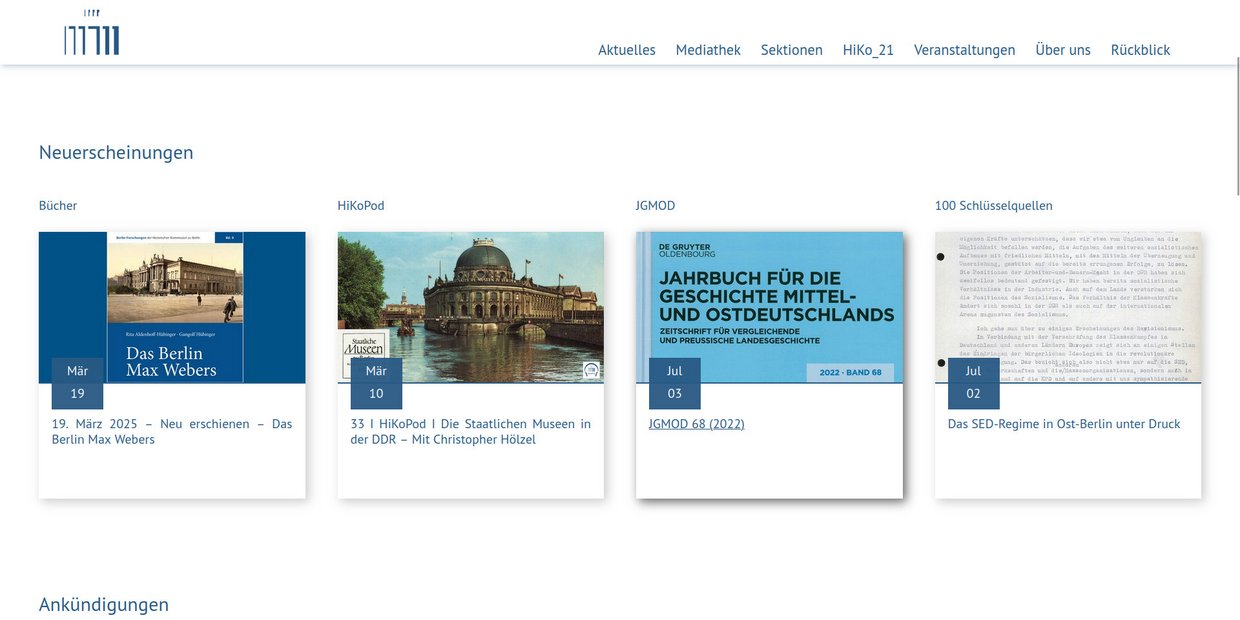Screen dimensions: 1240x620
Task: Click the Bücher category label
Action: pos(57,205)
